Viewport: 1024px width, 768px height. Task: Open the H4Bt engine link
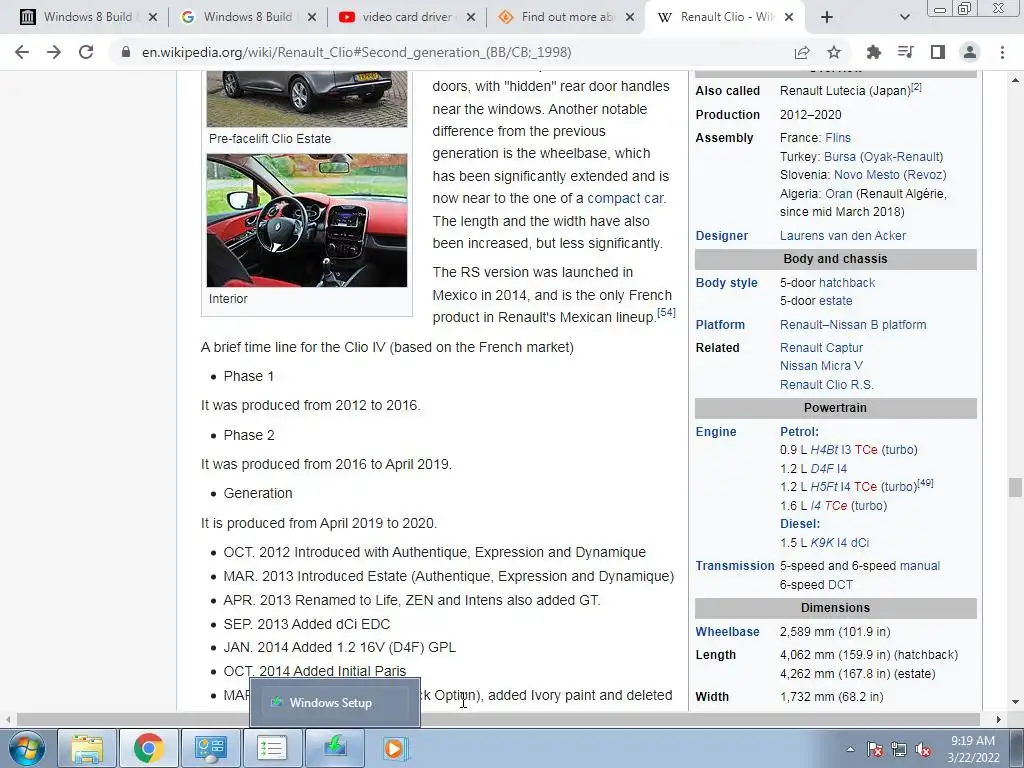coord(824,450)
